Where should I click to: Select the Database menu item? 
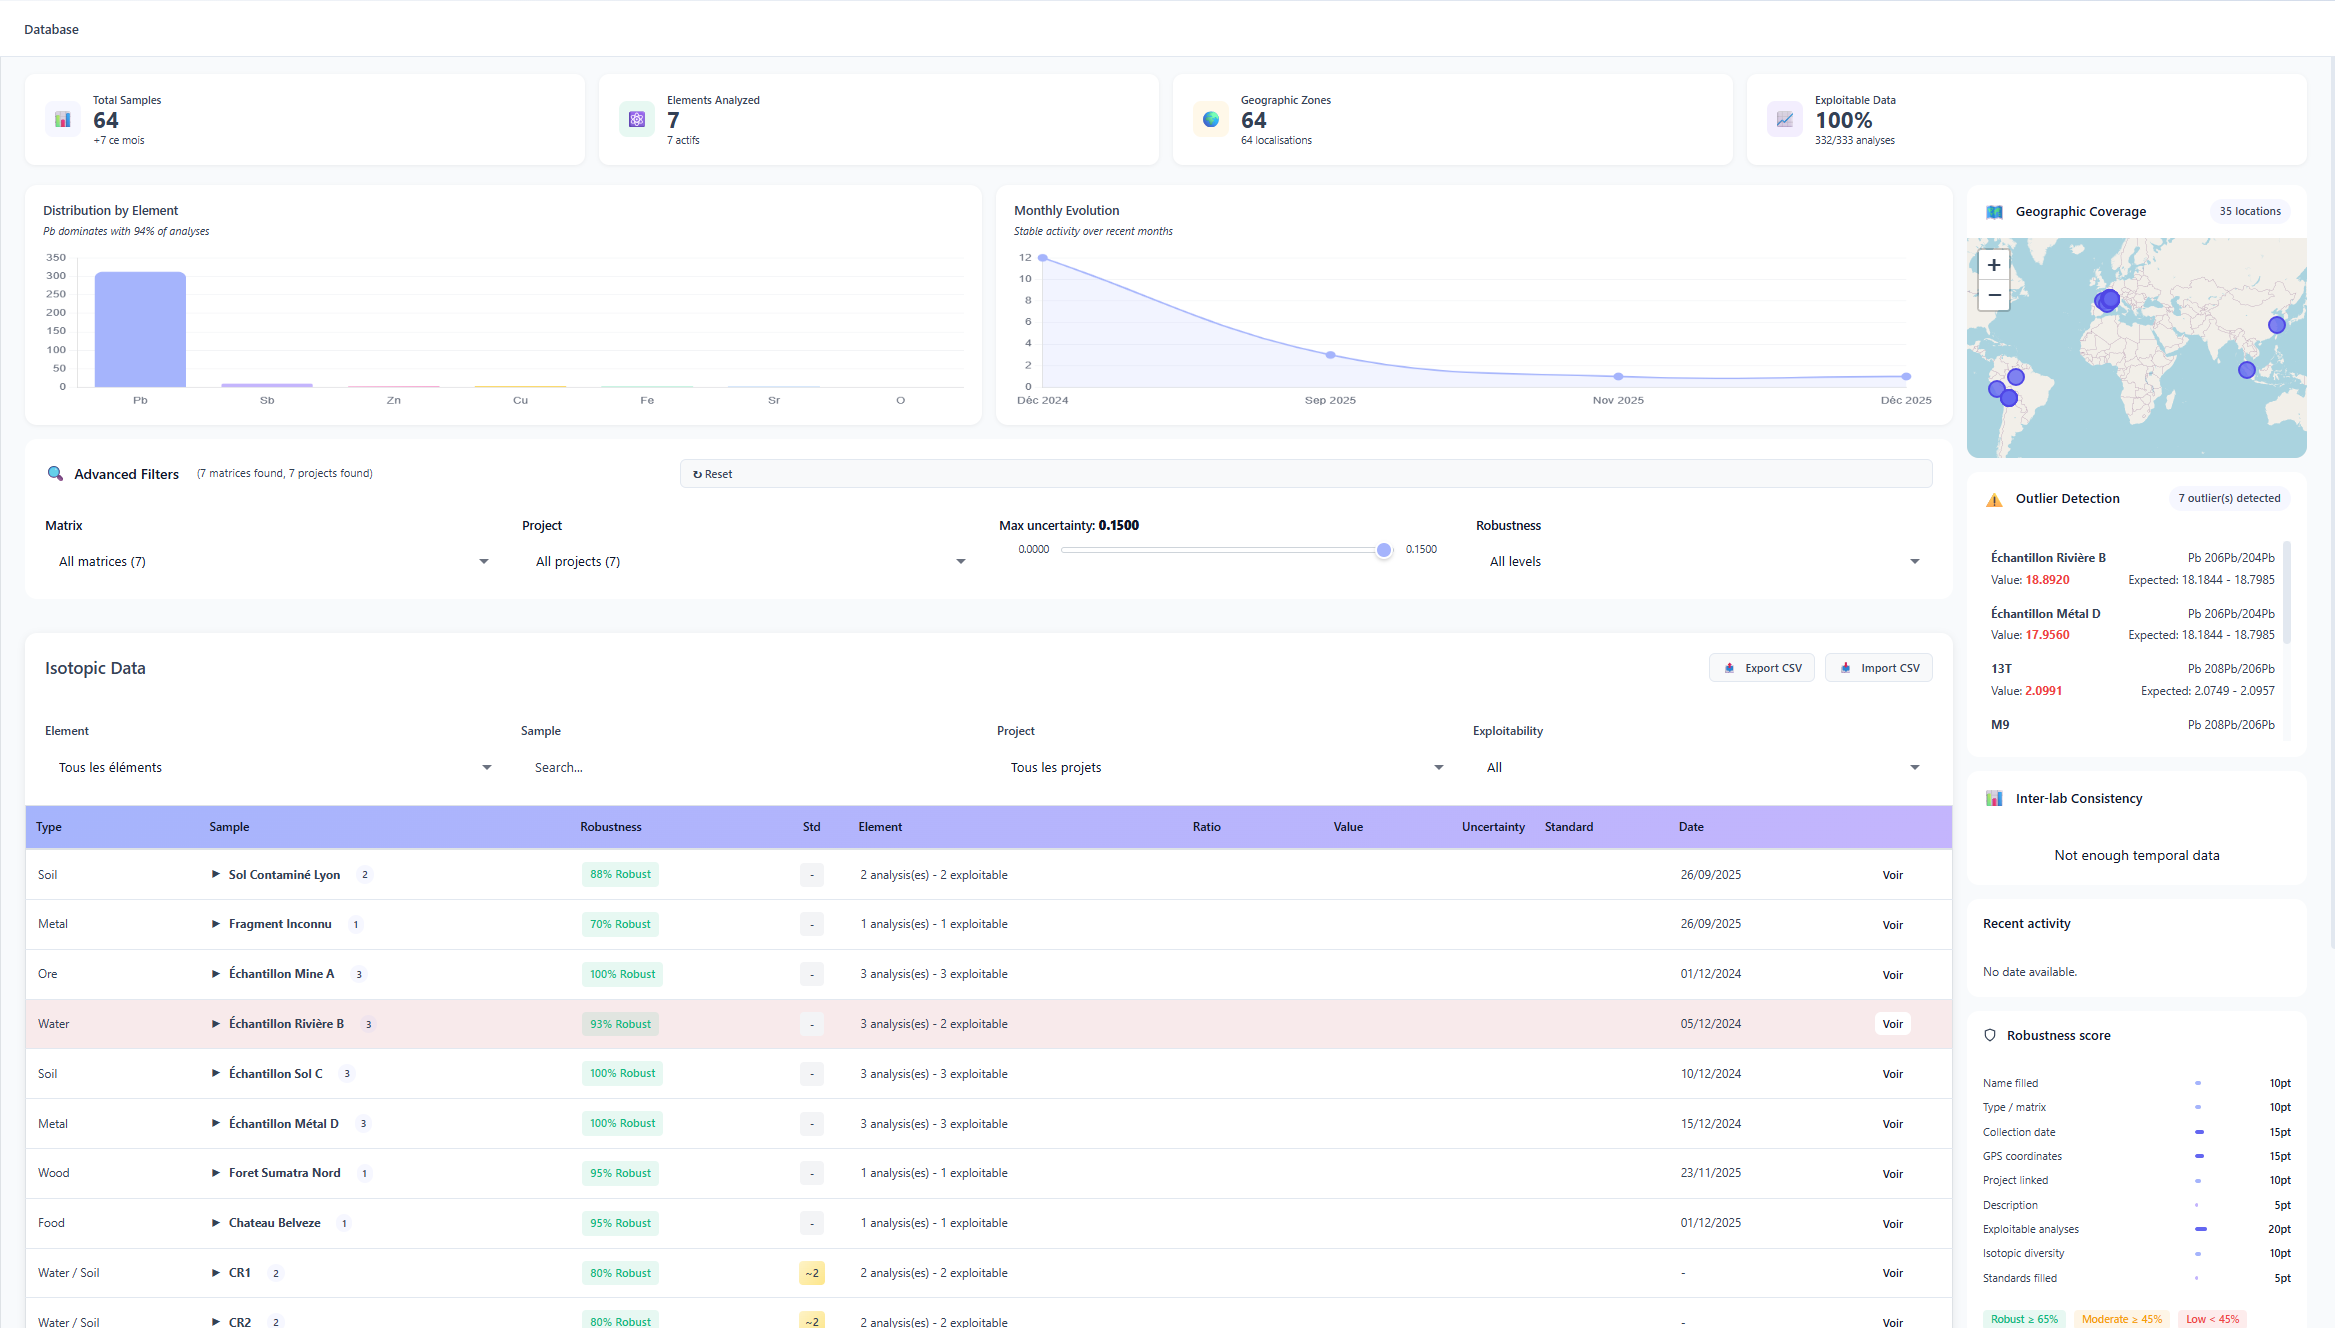[x=51, y=29]
